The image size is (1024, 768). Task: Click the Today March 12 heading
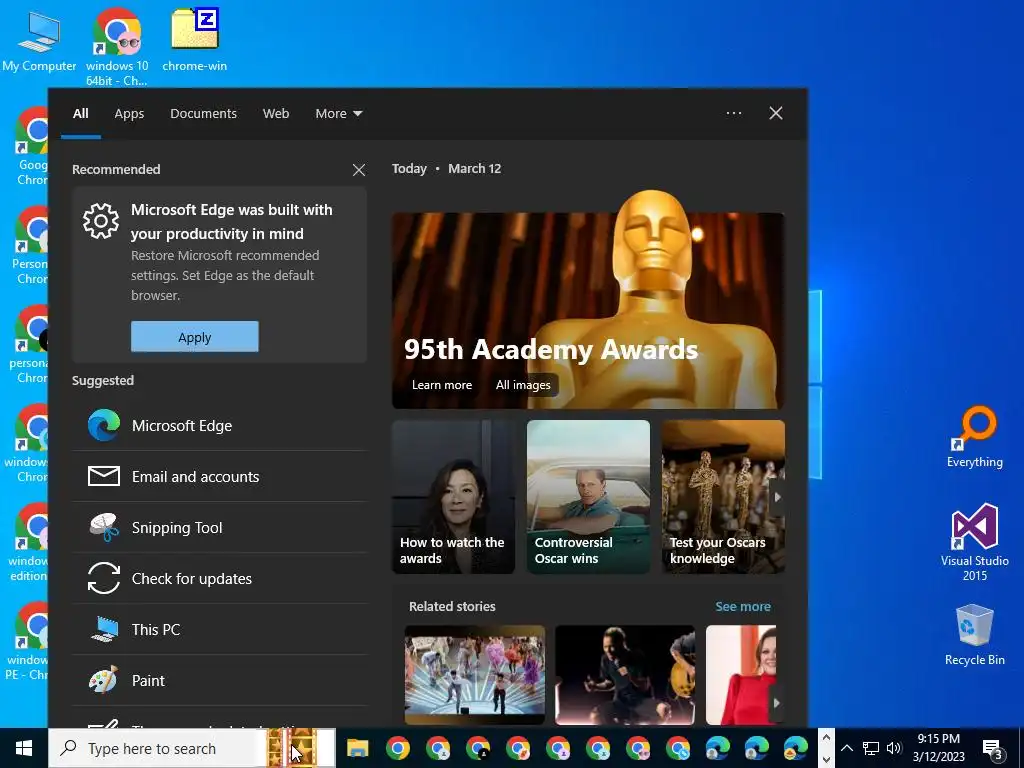[x=447, y=168]
